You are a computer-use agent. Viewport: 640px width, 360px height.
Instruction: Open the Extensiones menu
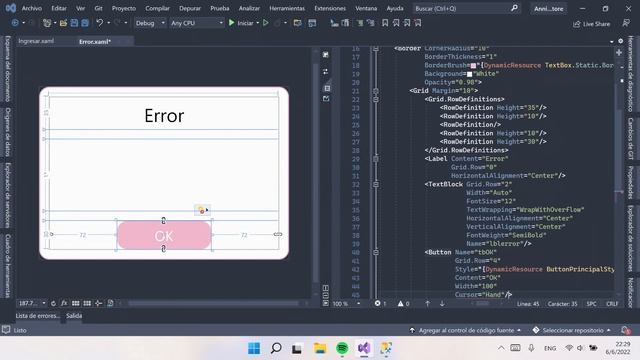click(330, 8)
